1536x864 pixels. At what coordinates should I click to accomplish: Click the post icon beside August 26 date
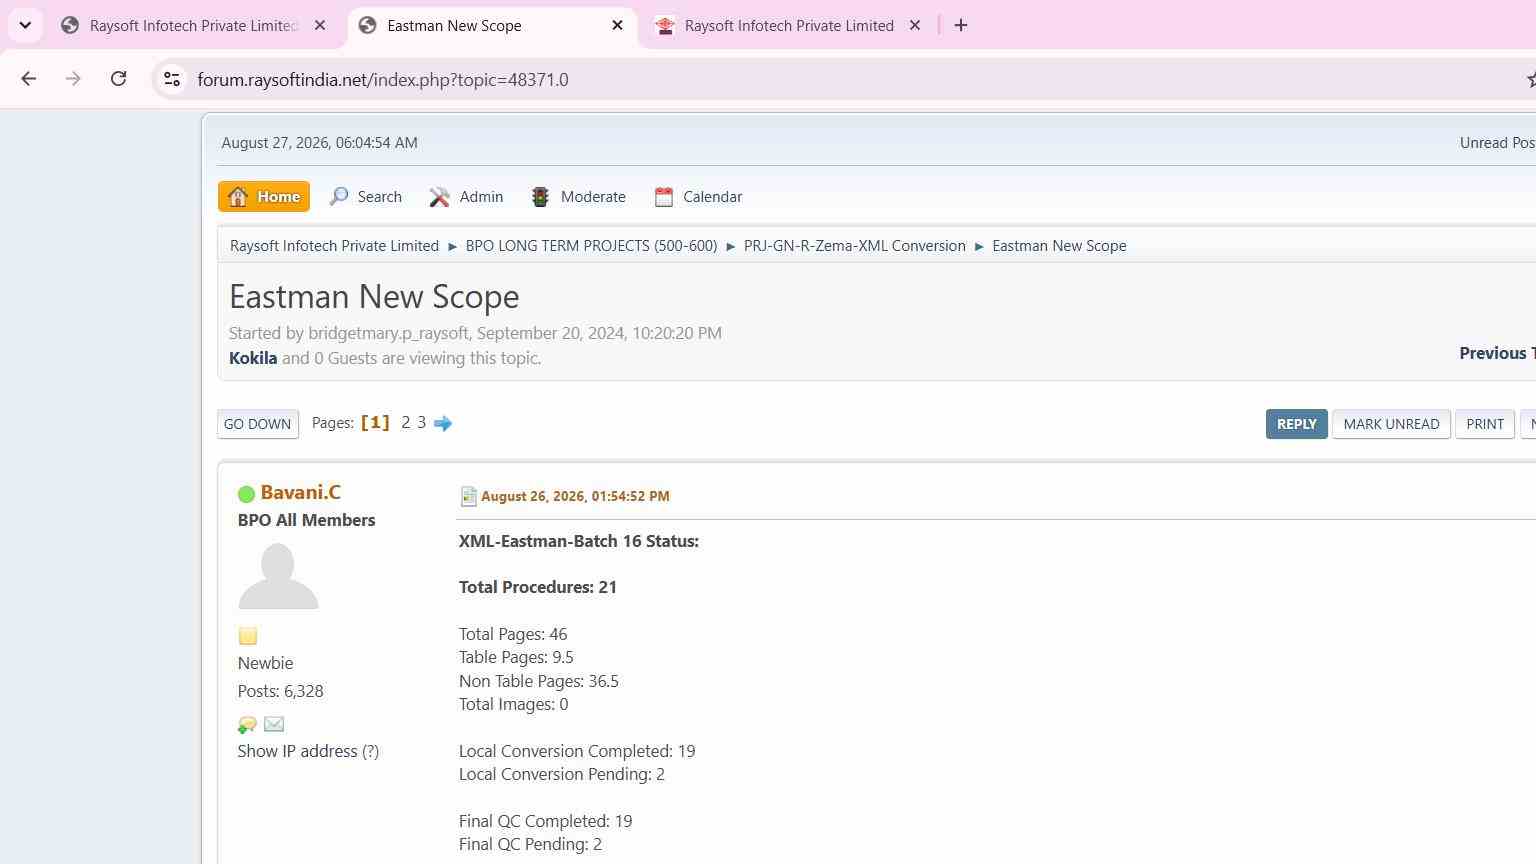coord(468,496)
